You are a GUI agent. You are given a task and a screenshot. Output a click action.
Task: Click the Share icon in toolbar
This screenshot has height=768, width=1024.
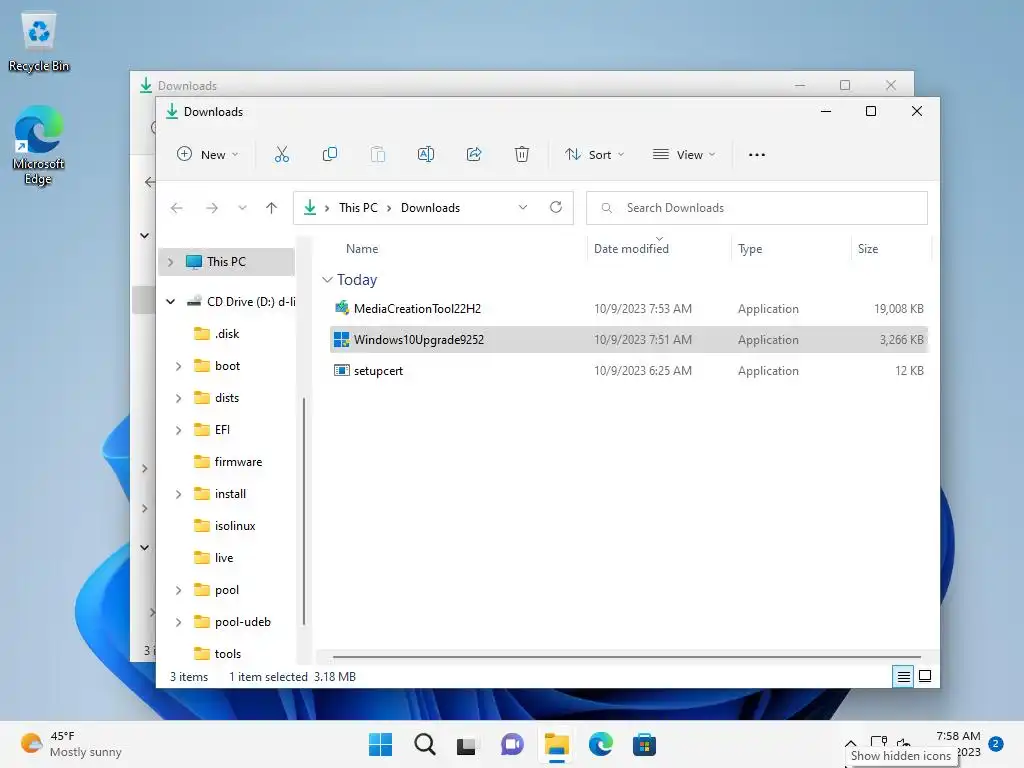pos(474,155)
